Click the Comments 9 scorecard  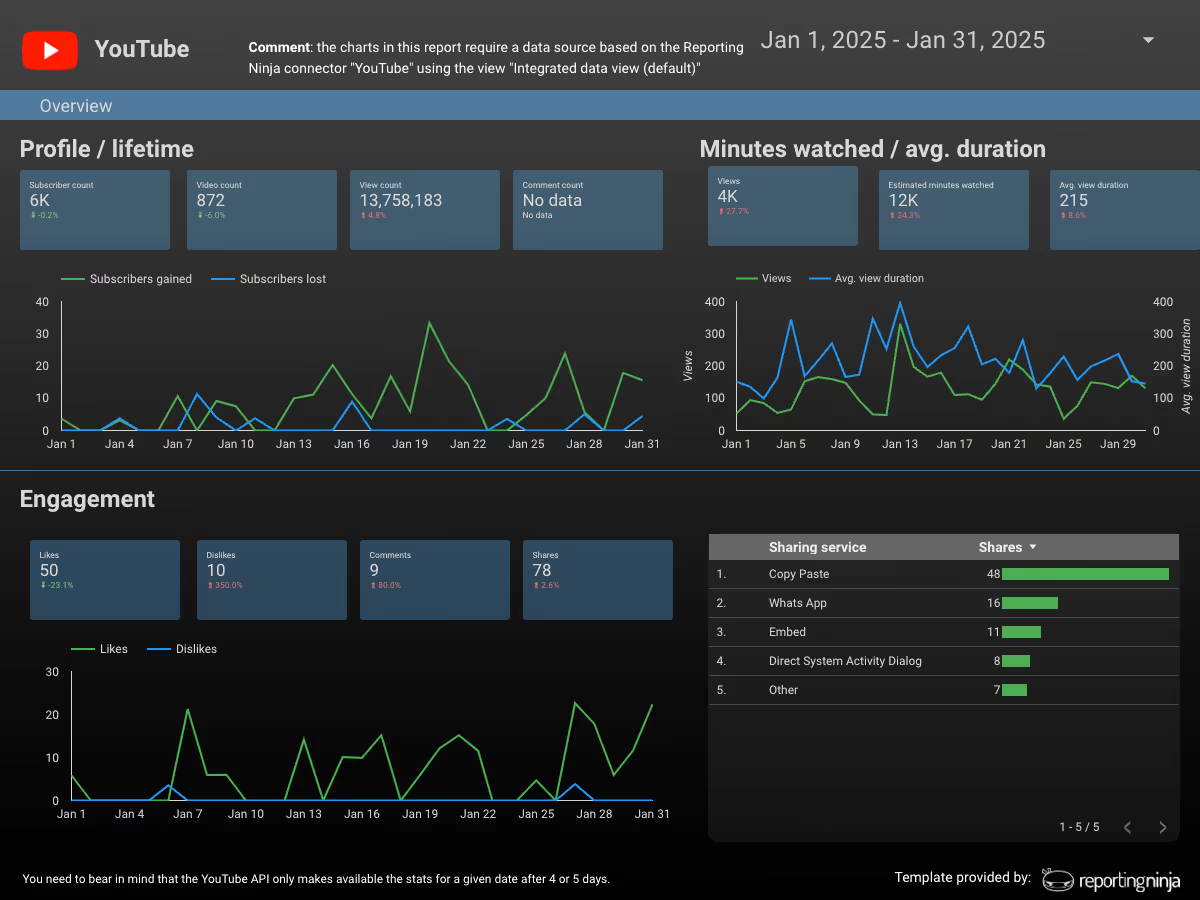point(435,580)
